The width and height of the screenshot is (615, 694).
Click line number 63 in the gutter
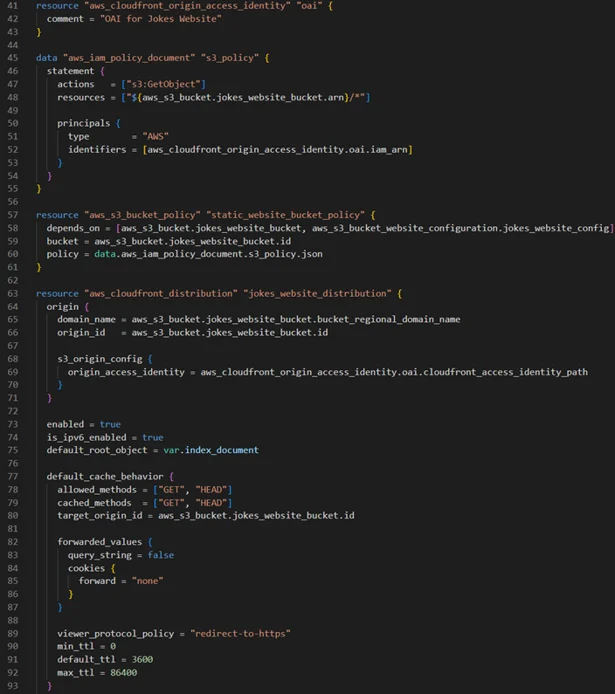(x=11, y=293)
